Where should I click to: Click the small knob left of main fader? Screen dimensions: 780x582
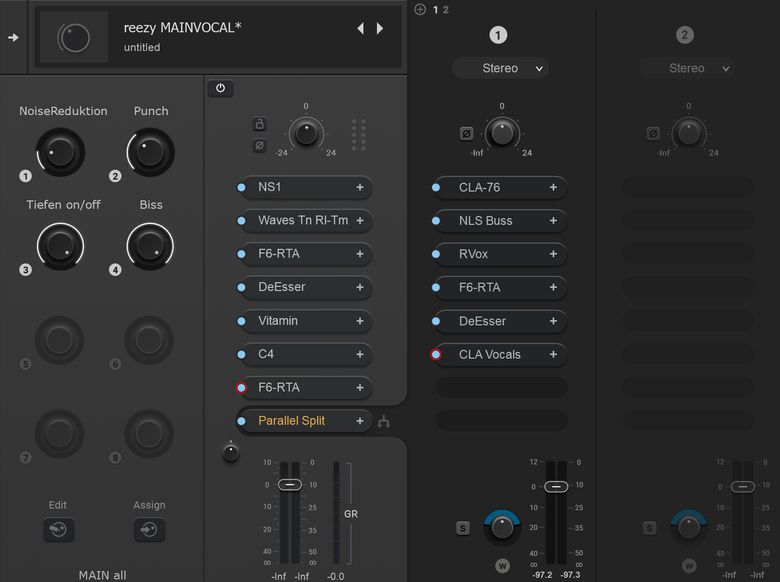231,452
